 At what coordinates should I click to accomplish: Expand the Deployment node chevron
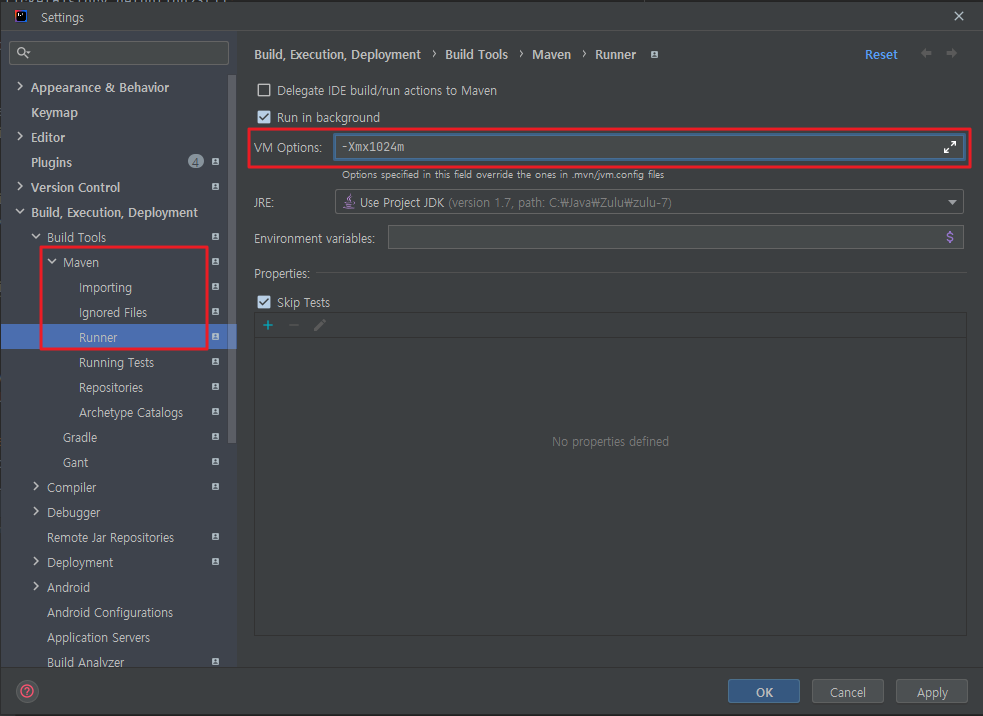[36, 562]
